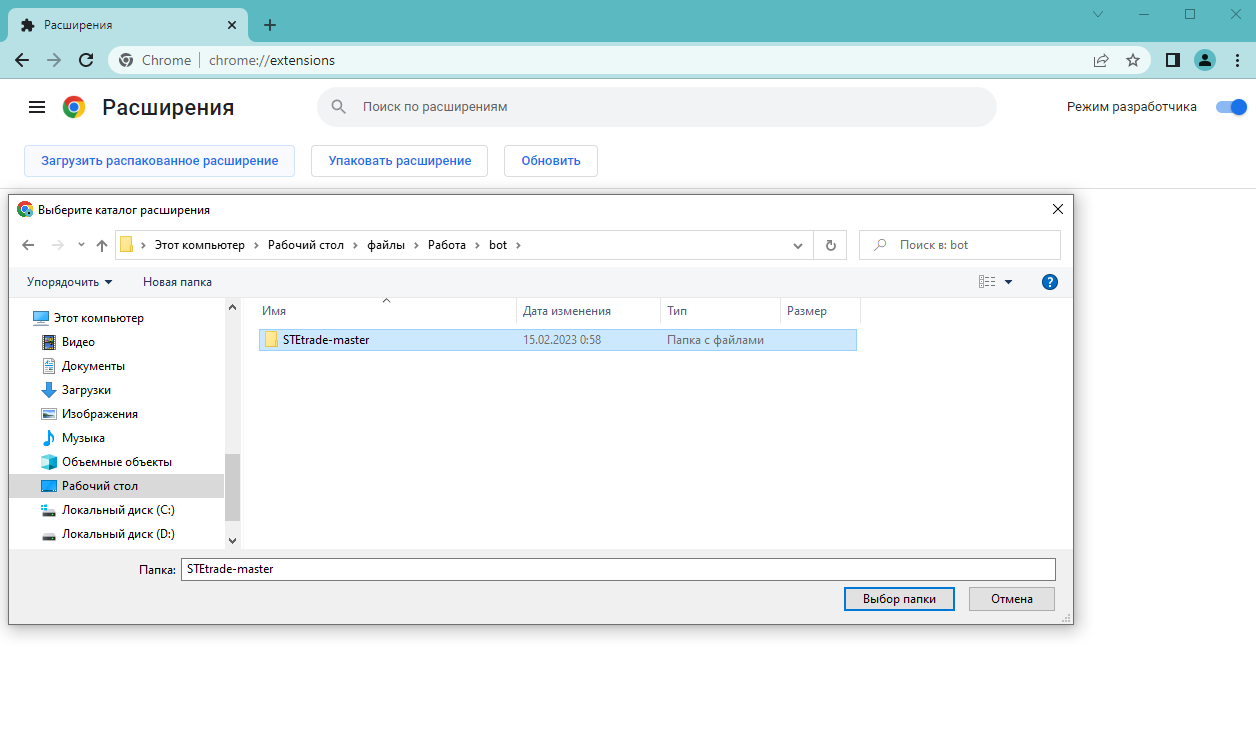
Task: Open Документы in the navigation pane
Action: (93, 366)
